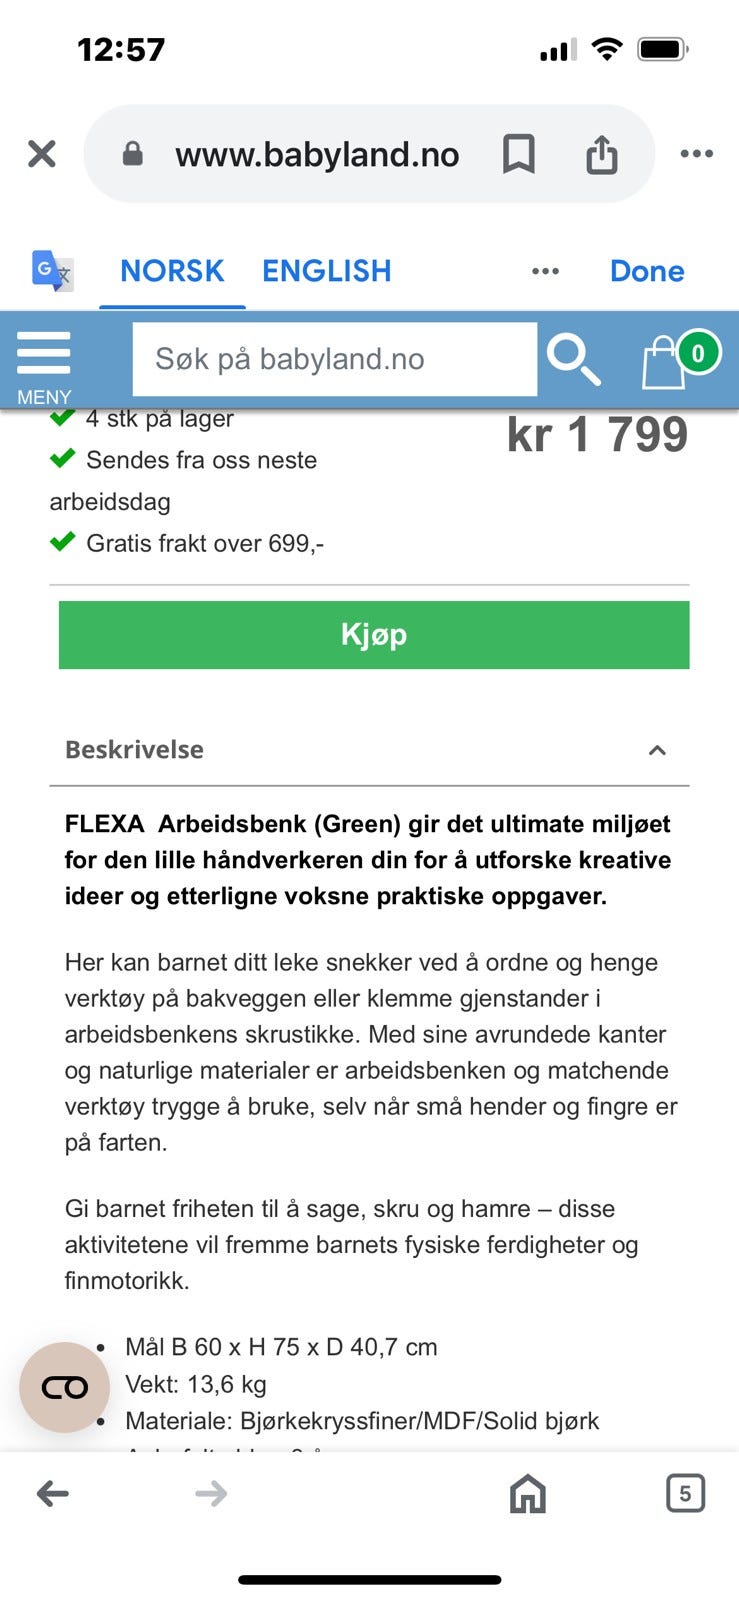Open the translate bar more options dots
Screen dimensions: 739x1600
[x=545, y=271]
